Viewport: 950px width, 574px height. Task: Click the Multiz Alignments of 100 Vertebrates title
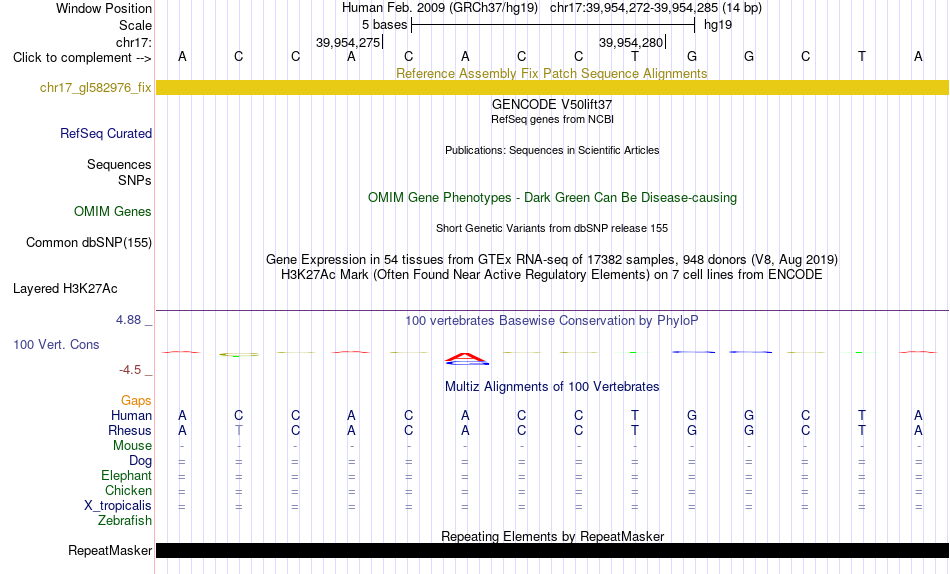pyautogui.click(x=551, y=387)
